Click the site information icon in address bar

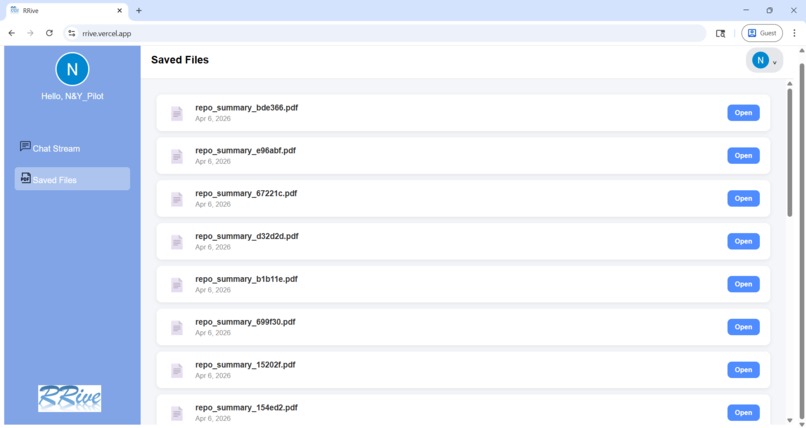pos(72,33)
